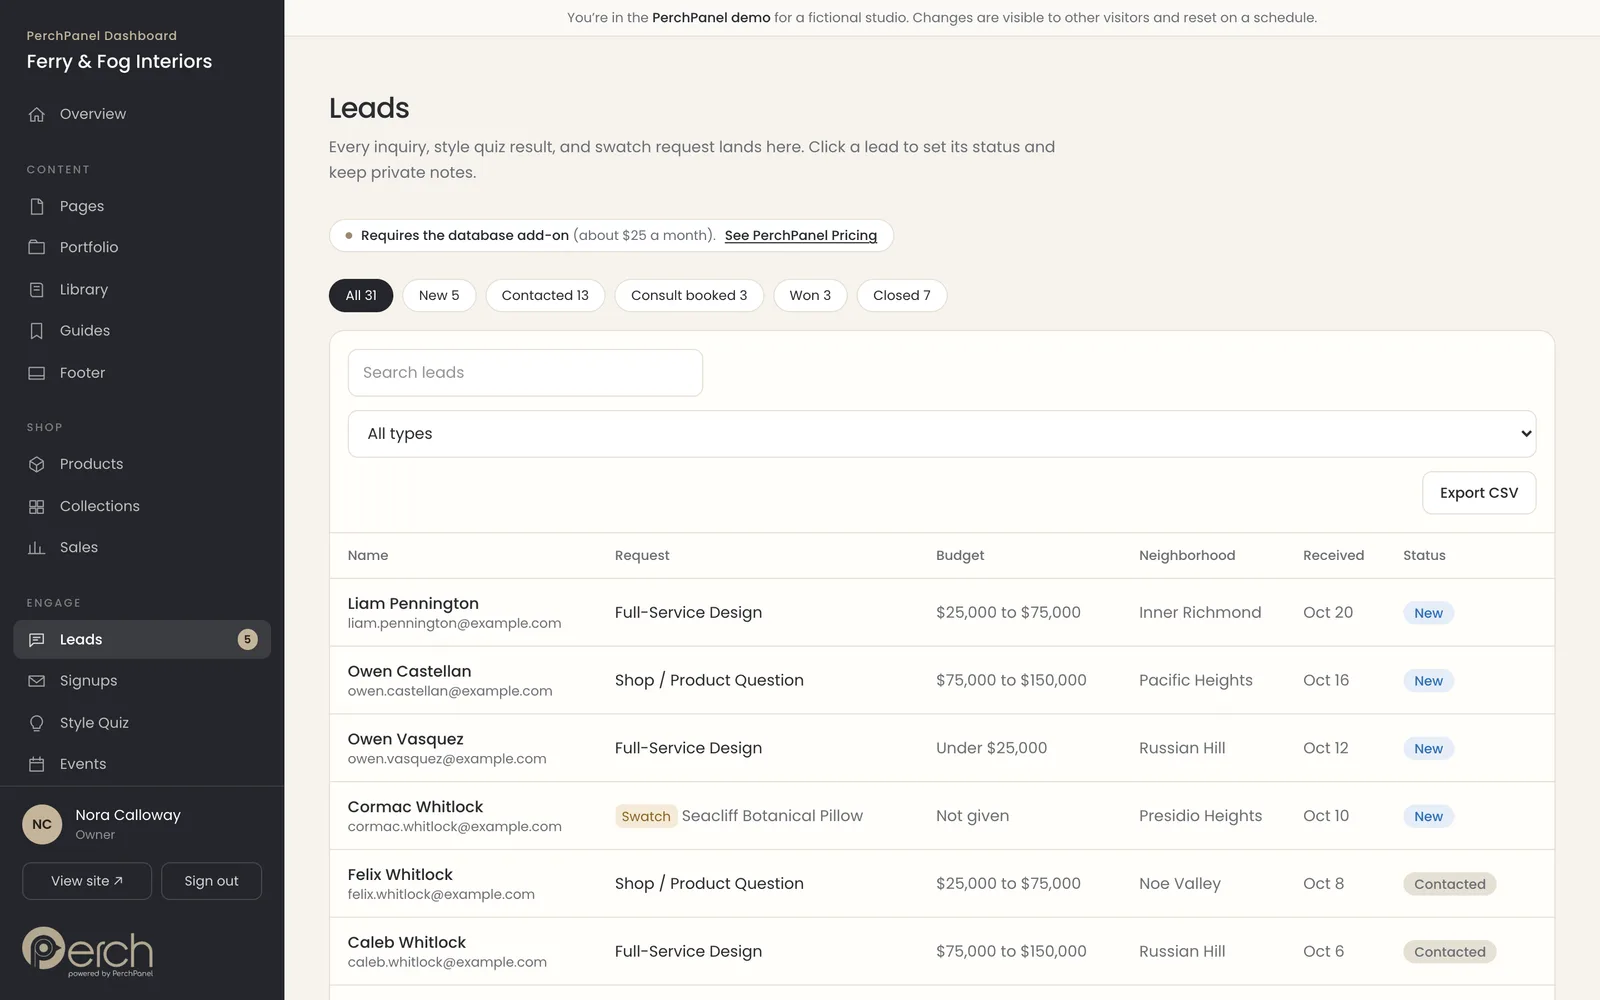Click the Products box icon
The image size is (1600, 1000).
[37, 464]
